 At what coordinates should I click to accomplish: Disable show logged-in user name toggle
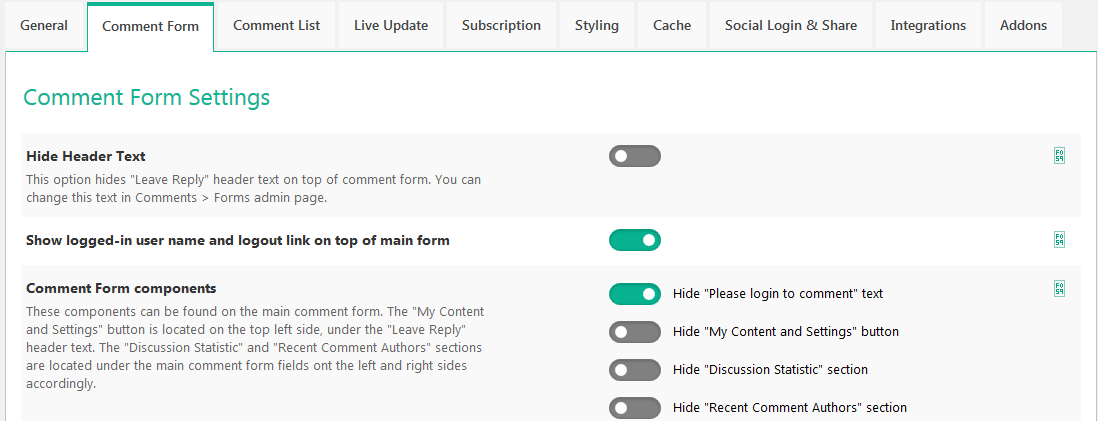(x=634, y=240)
